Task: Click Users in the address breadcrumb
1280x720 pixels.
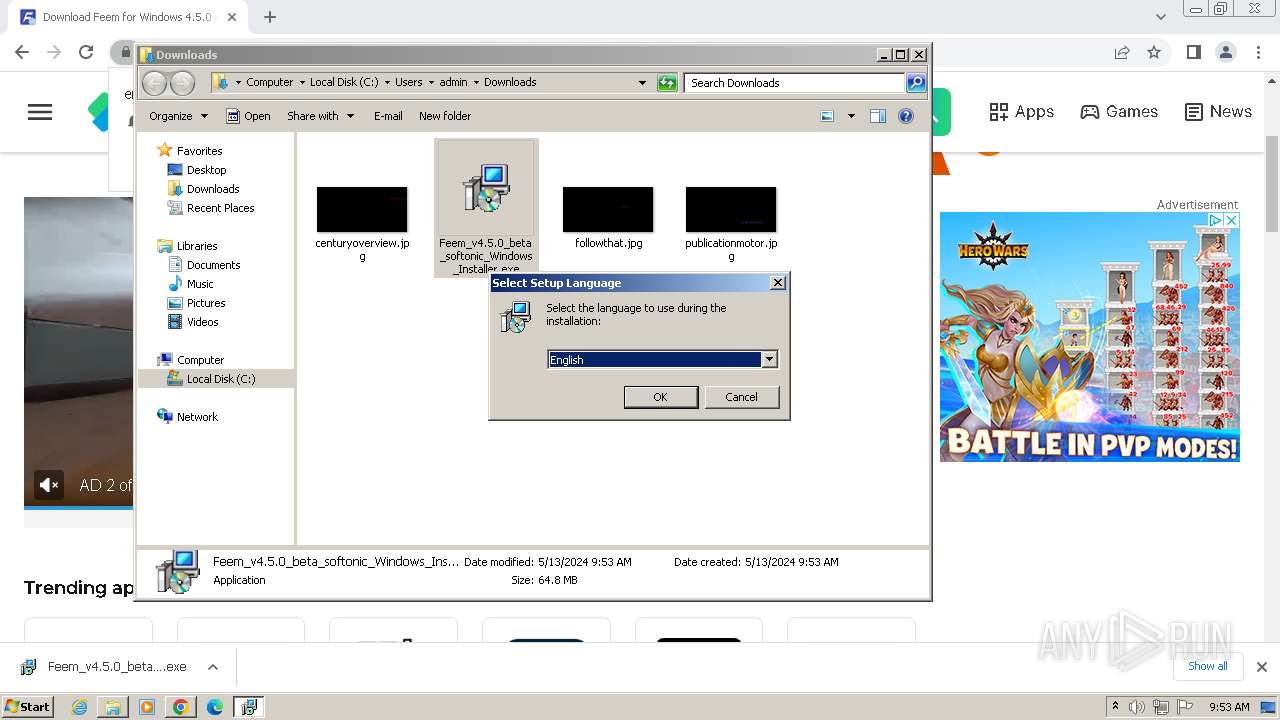Action: click(408, 82)
